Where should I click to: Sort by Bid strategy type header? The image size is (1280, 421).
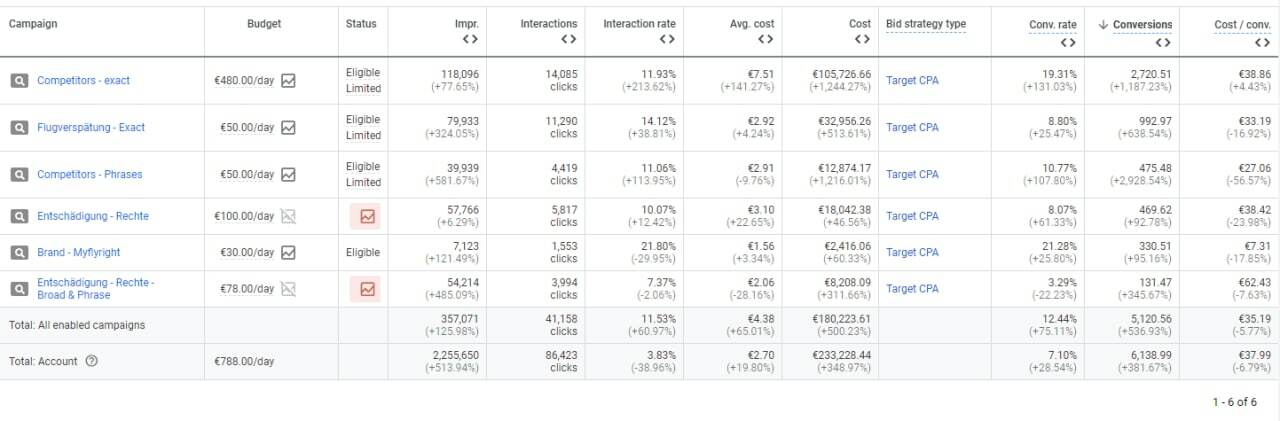point(925,23)
